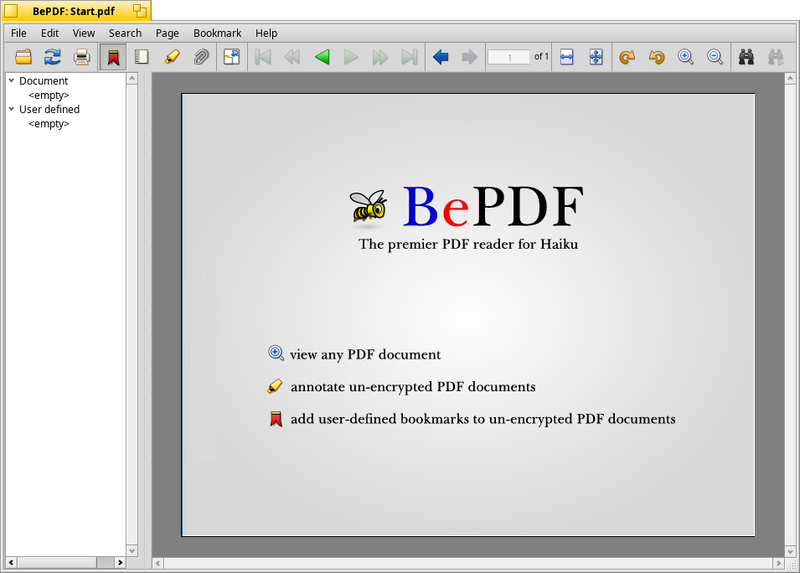This screenshot has height=573, width=800.
Task: Toggle full screen mode icon
Action: click(232, 57)
